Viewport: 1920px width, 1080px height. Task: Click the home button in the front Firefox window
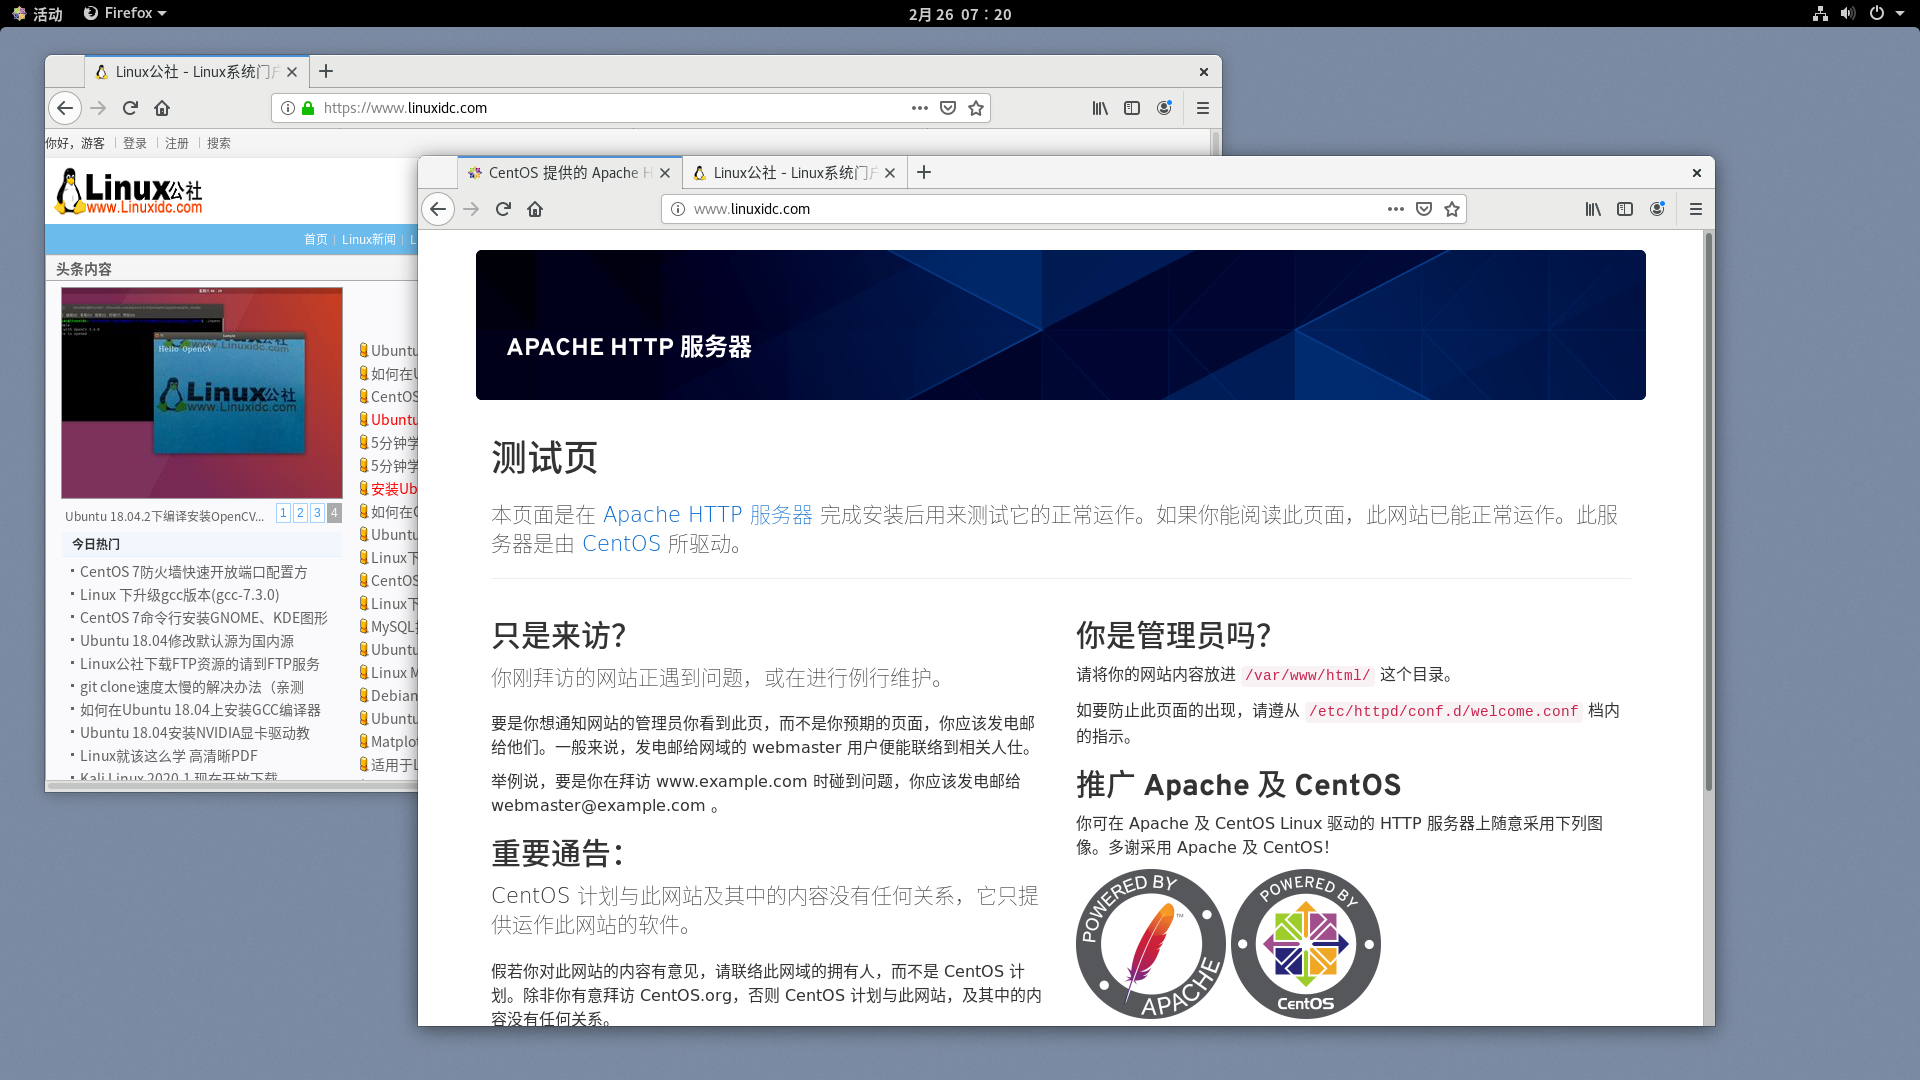pyautogui.click(x=535, y=209)
